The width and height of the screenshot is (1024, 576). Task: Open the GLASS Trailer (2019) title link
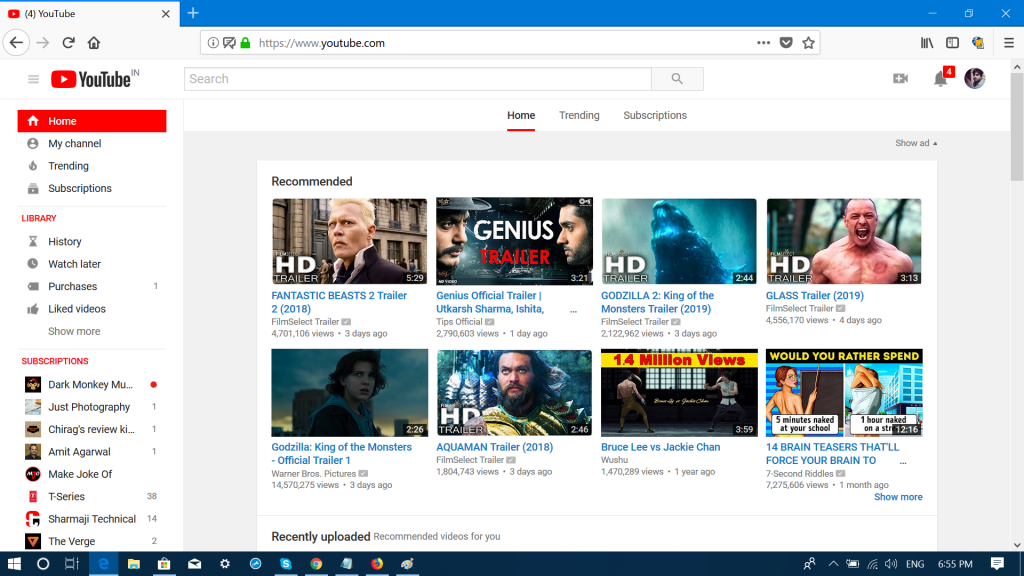(x=814, y=296)
